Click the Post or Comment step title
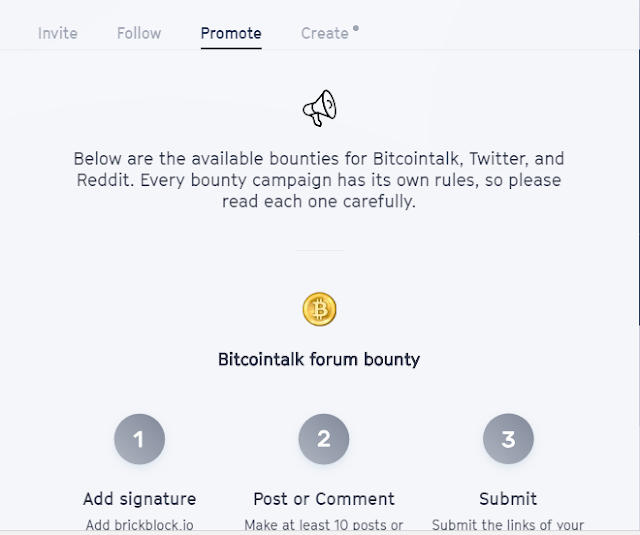 (x=324, y=498)
